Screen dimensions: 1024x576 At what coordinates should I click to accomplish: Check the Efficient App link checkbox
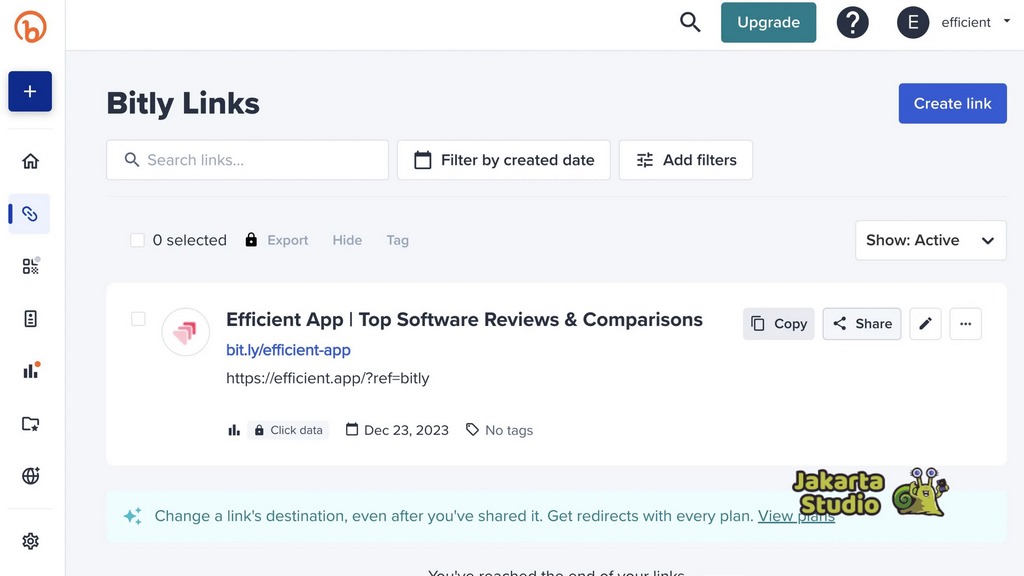click(138, 319)
